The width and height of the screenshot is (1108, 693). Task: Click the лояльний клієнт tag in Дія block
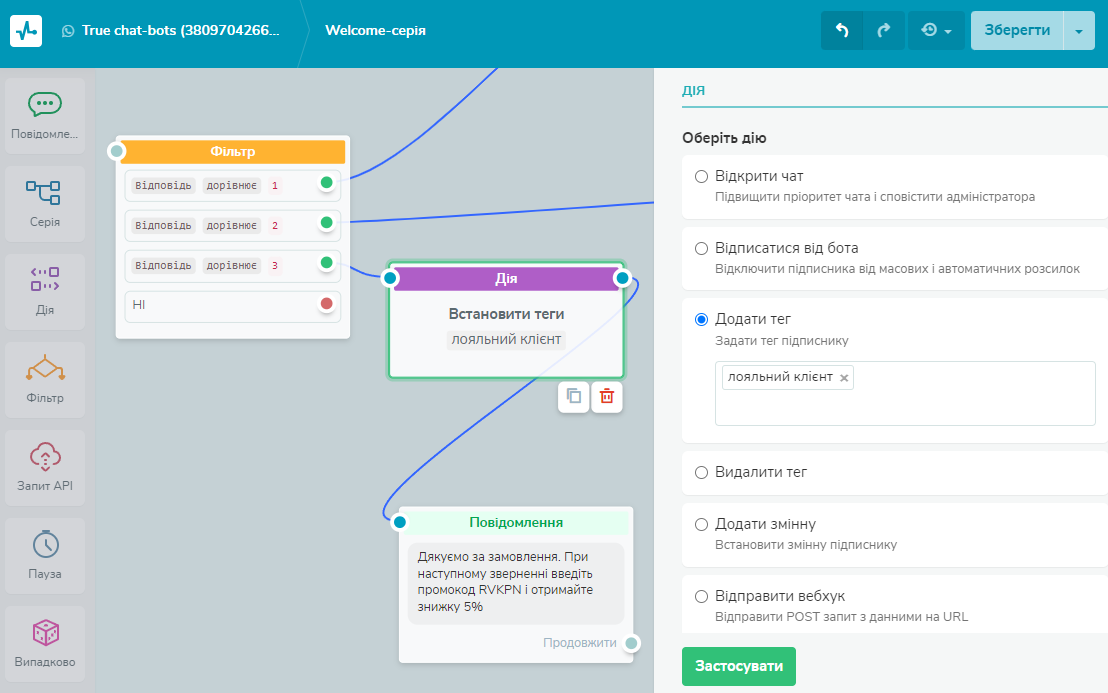(x=506, y=340)
